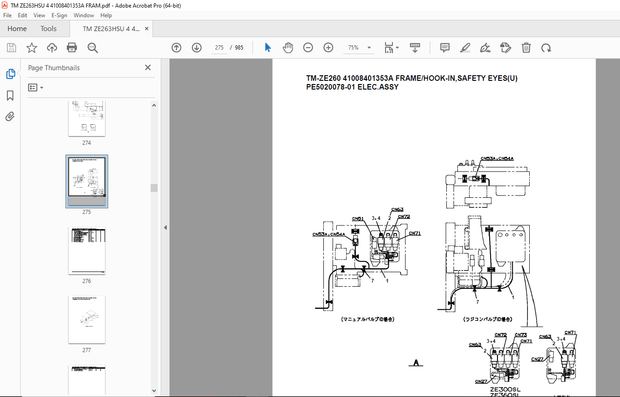Close the Page Thumbnails panel
The image size is (620, 397).
click(148, 68)
